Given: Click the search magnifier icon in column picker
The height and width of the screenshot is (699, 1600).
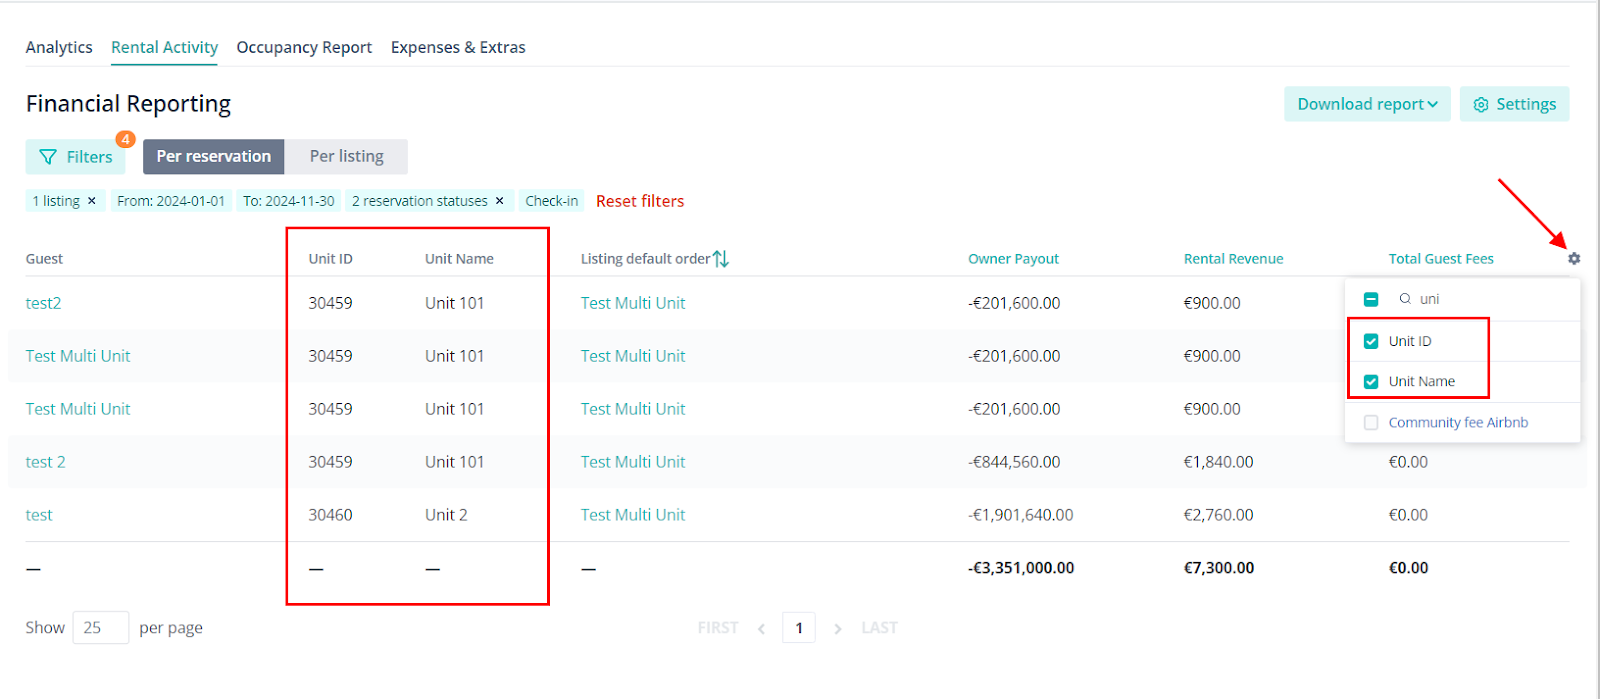Looking at the screenshot, I should tap(1405, 299).
